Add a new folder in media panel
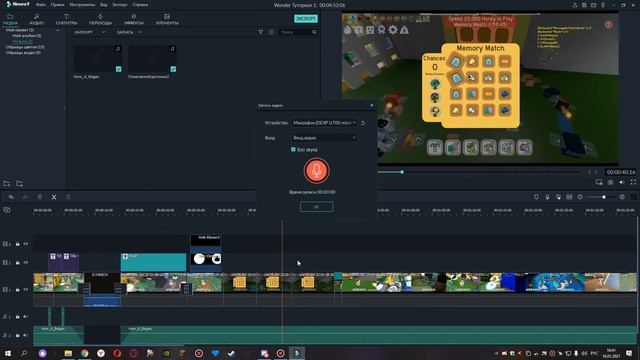Screen dimensions: 640x360 pos(7,184)
